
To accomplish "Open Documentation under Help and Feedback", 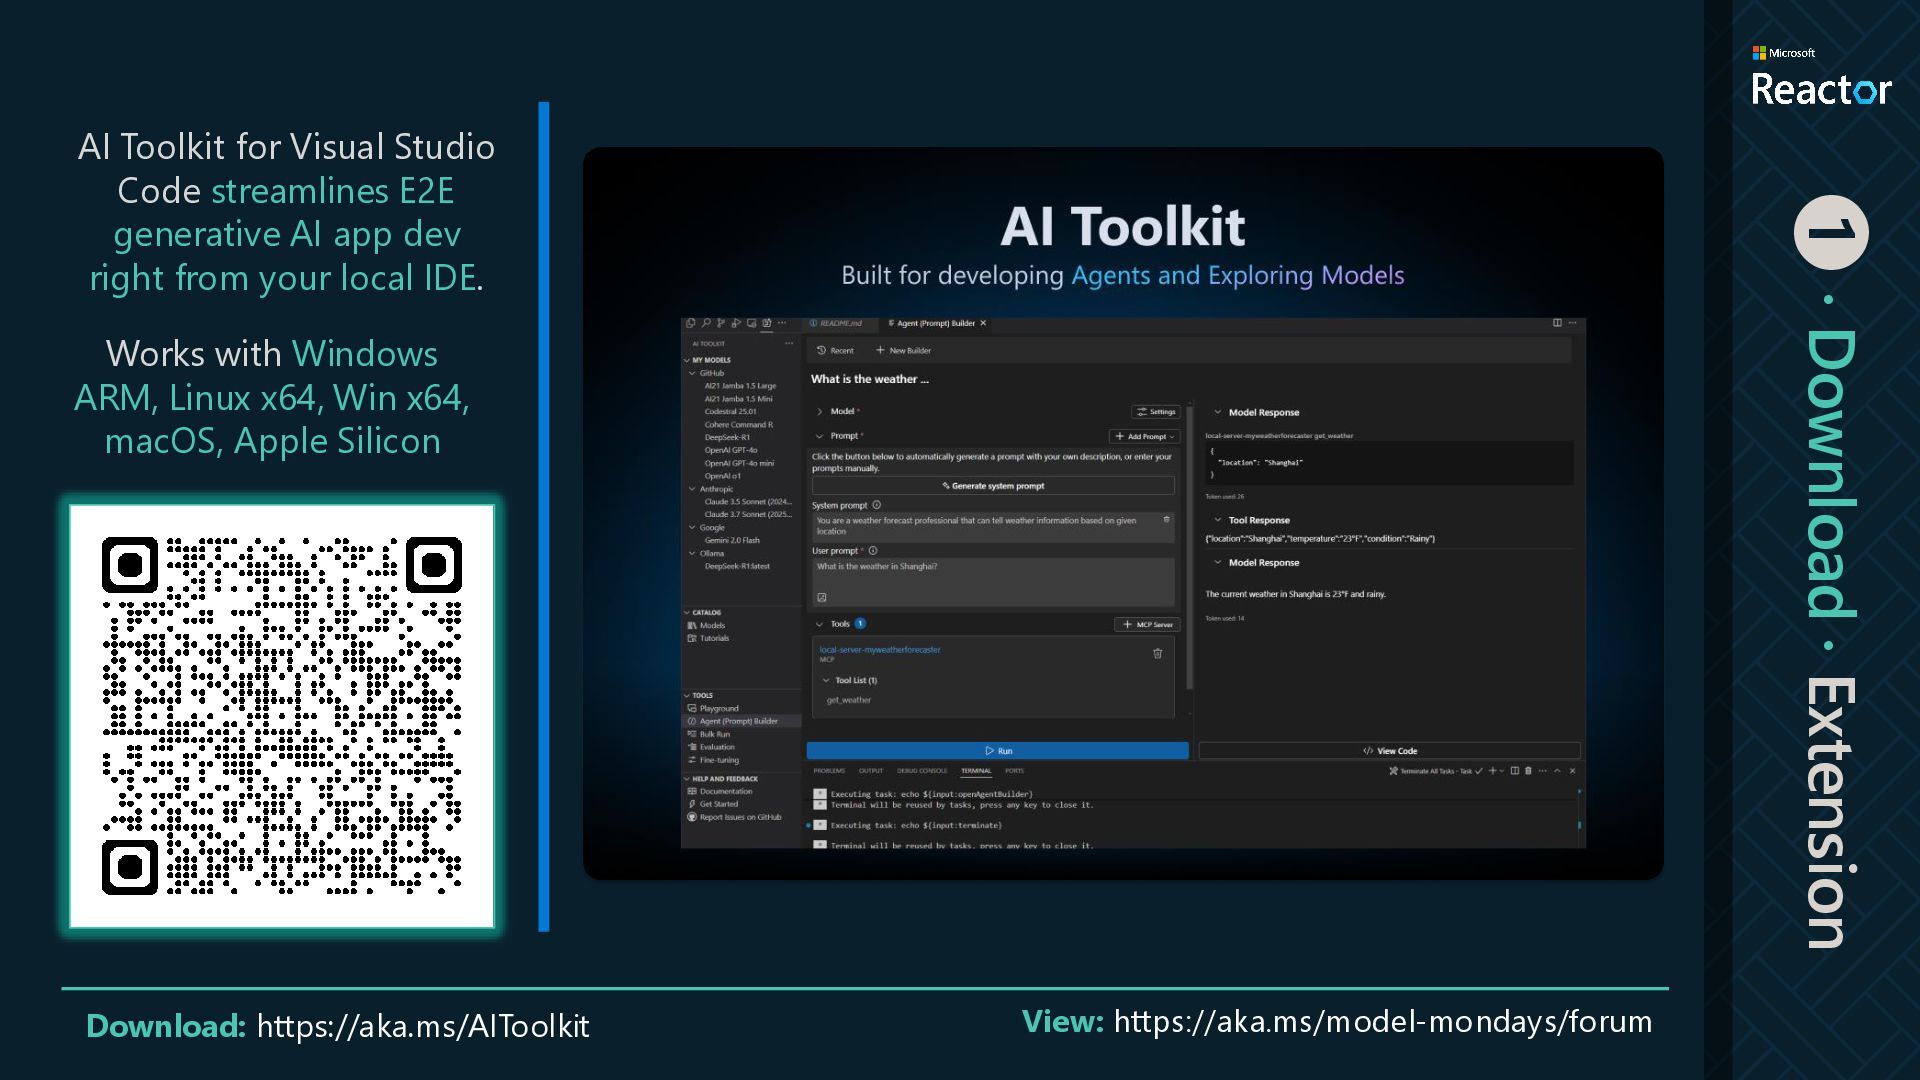I will tap(720, 791).
